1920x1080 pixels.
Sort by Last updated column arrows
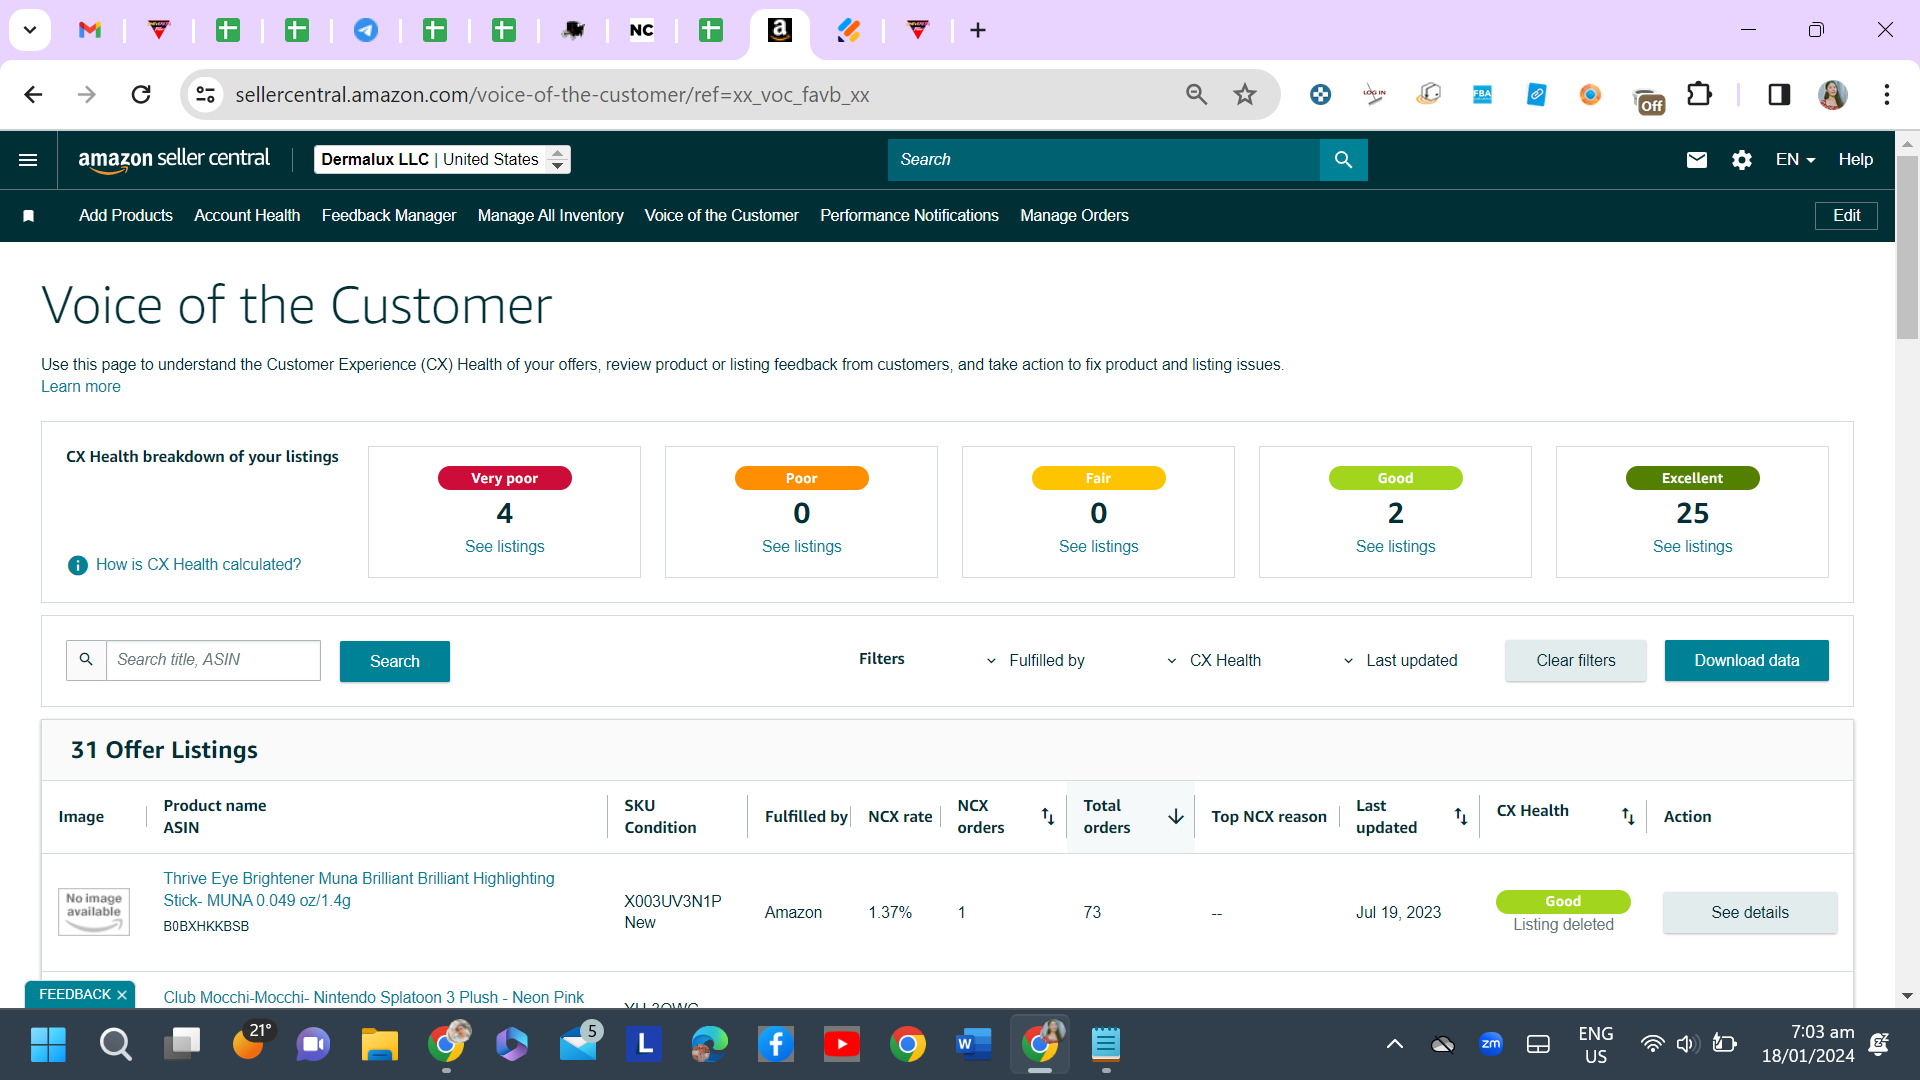[1461, 816]
